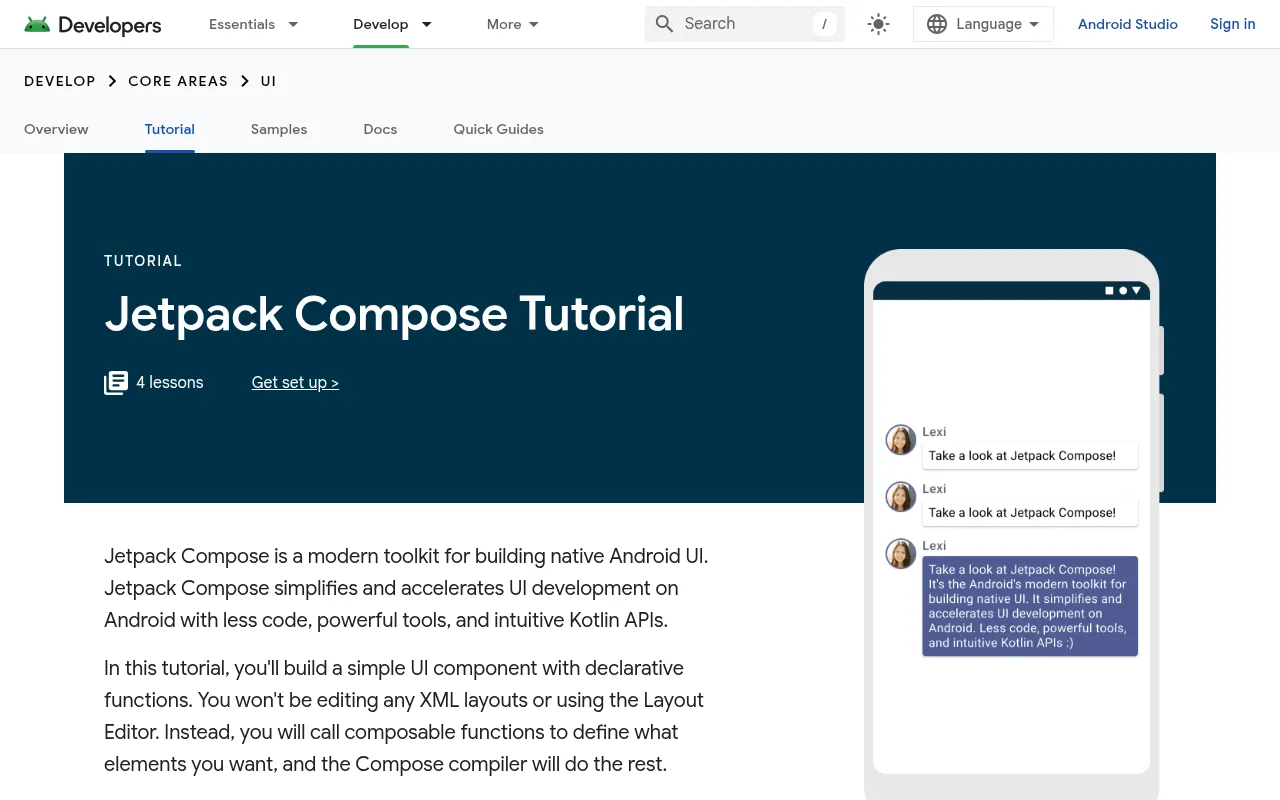
Task: Click the lessons stack icon
Action: click(x=116, y=383)
